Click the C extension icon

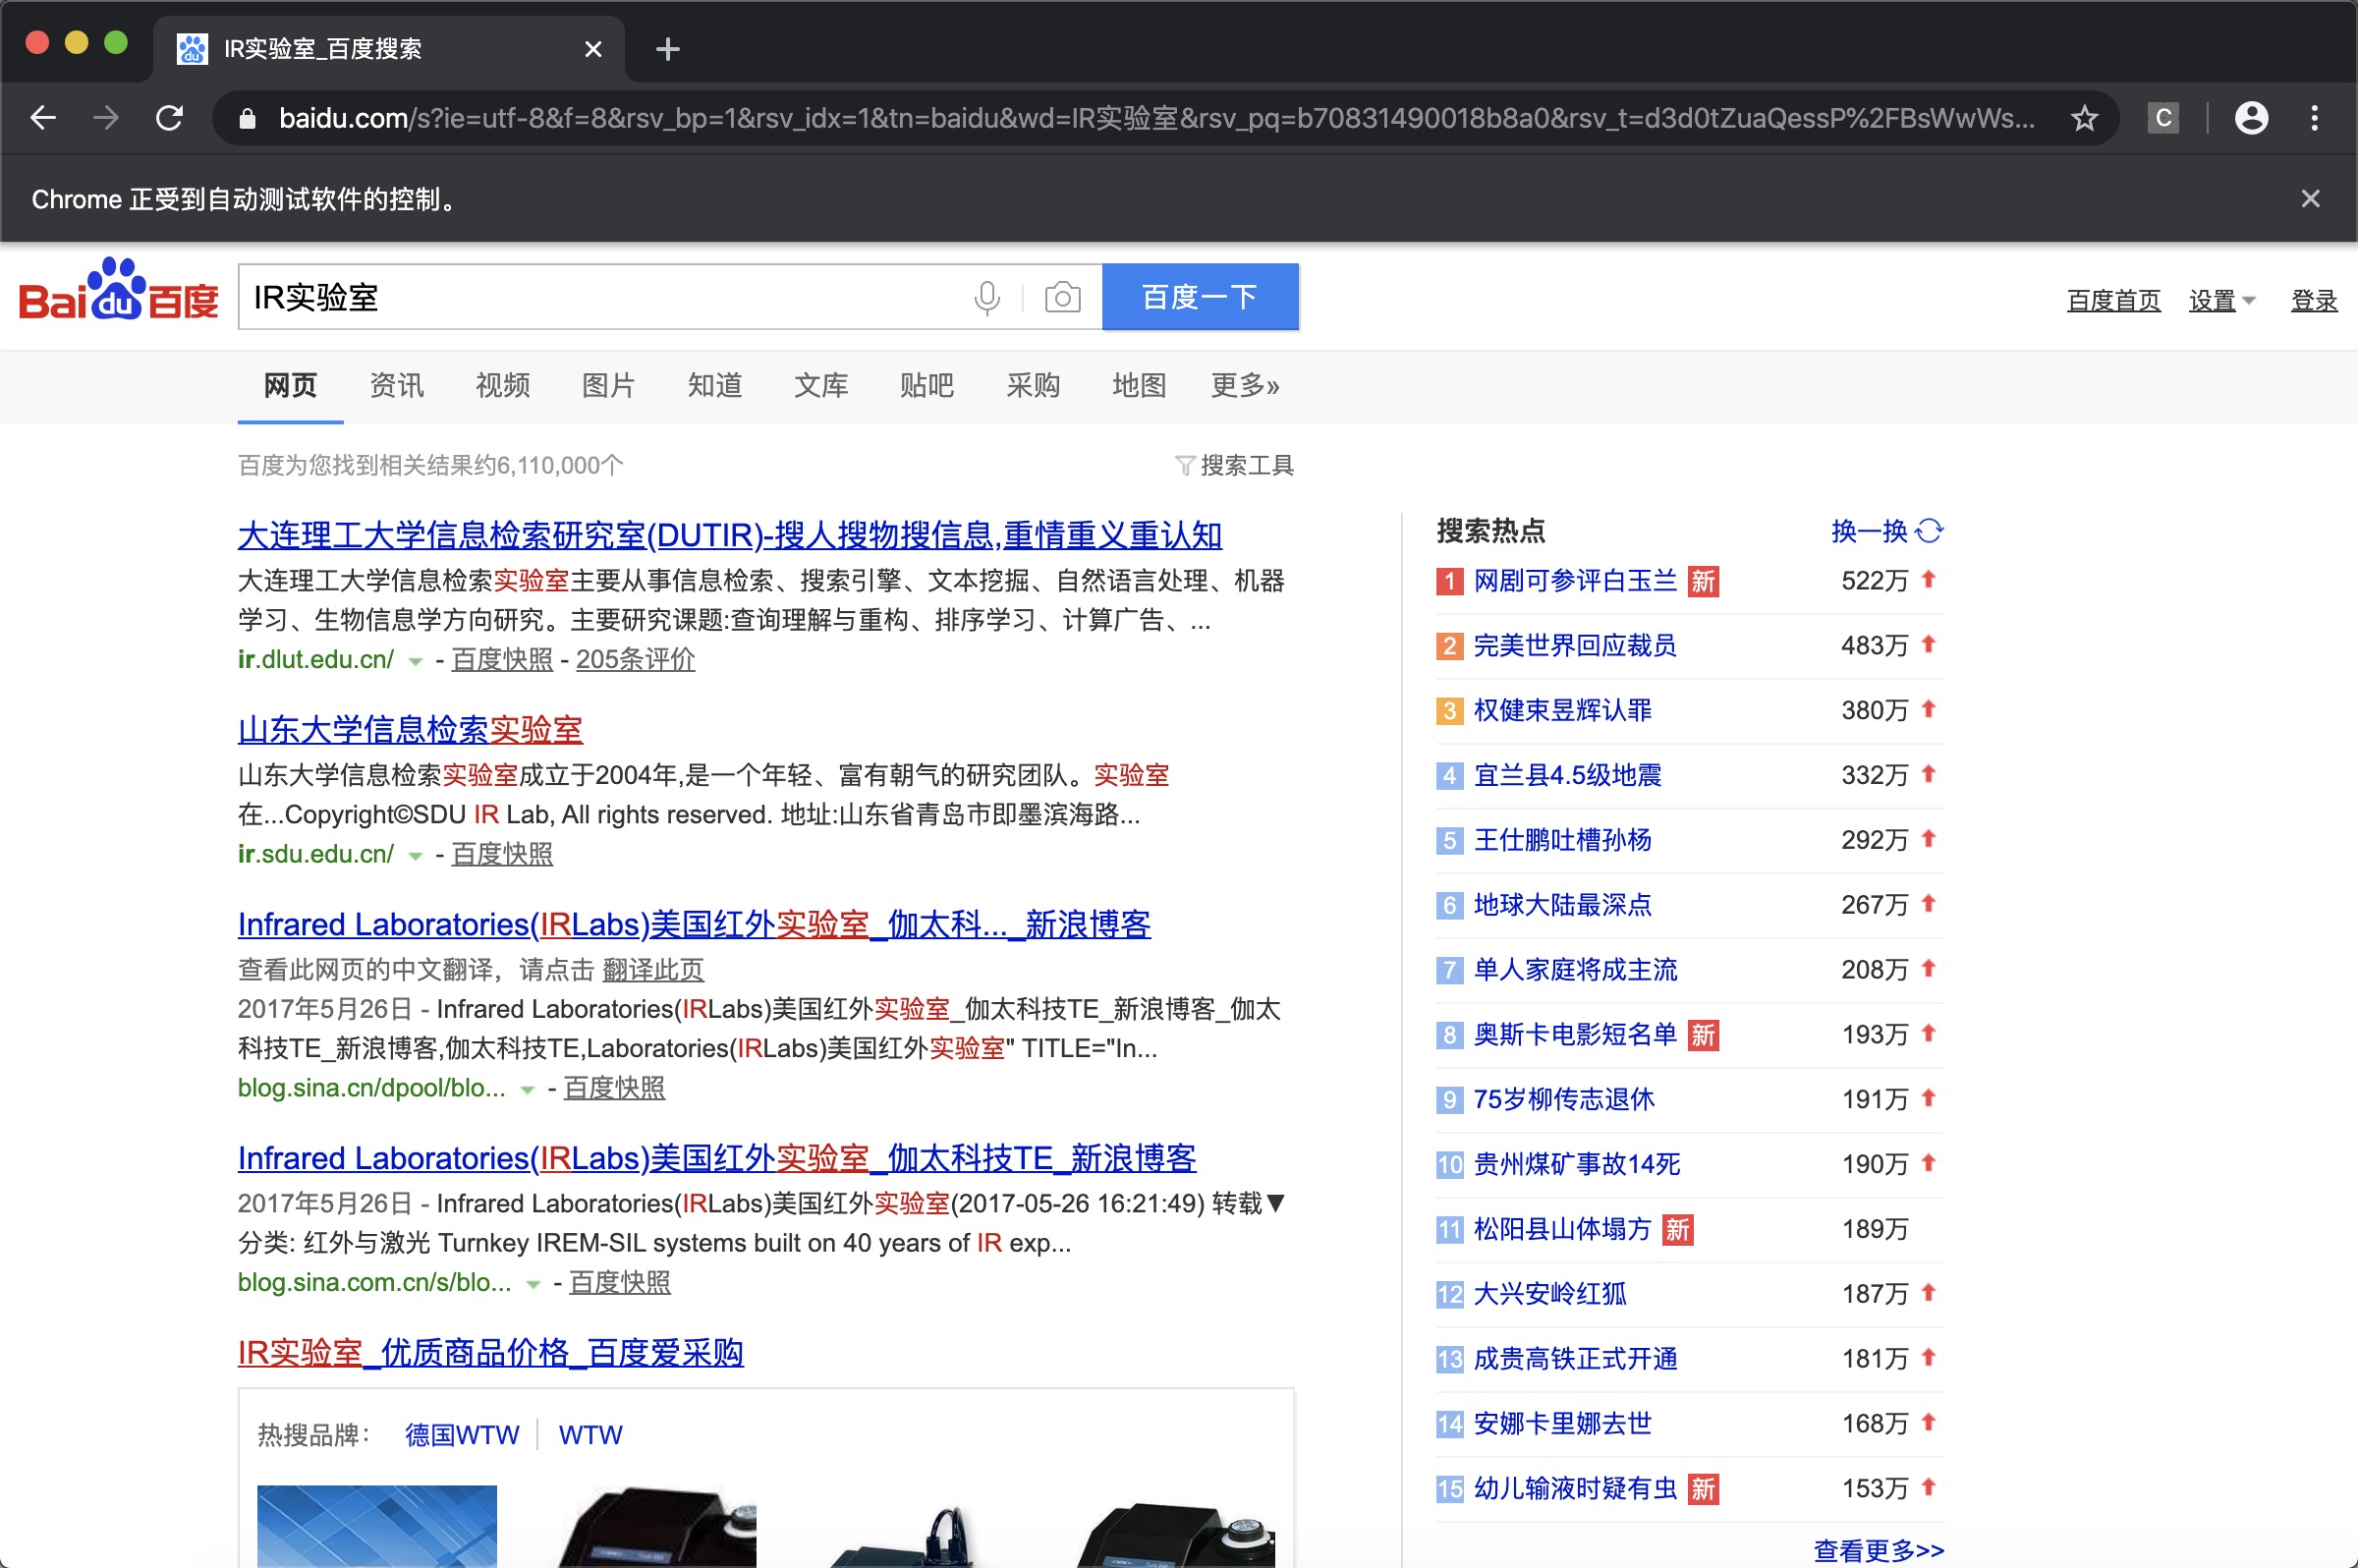click(2162, 119)
